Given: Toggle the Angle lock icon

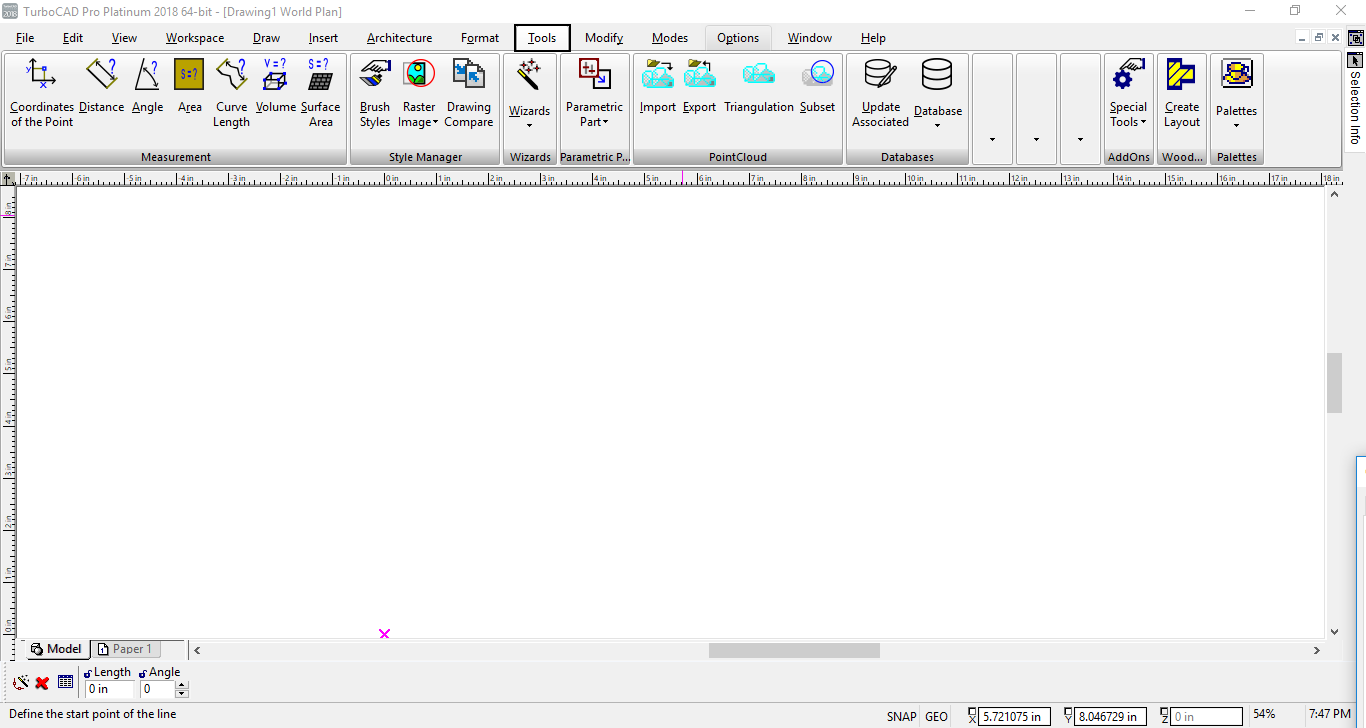Looking at the screenshot, I should pyautogui.click(x=144, y=673).
